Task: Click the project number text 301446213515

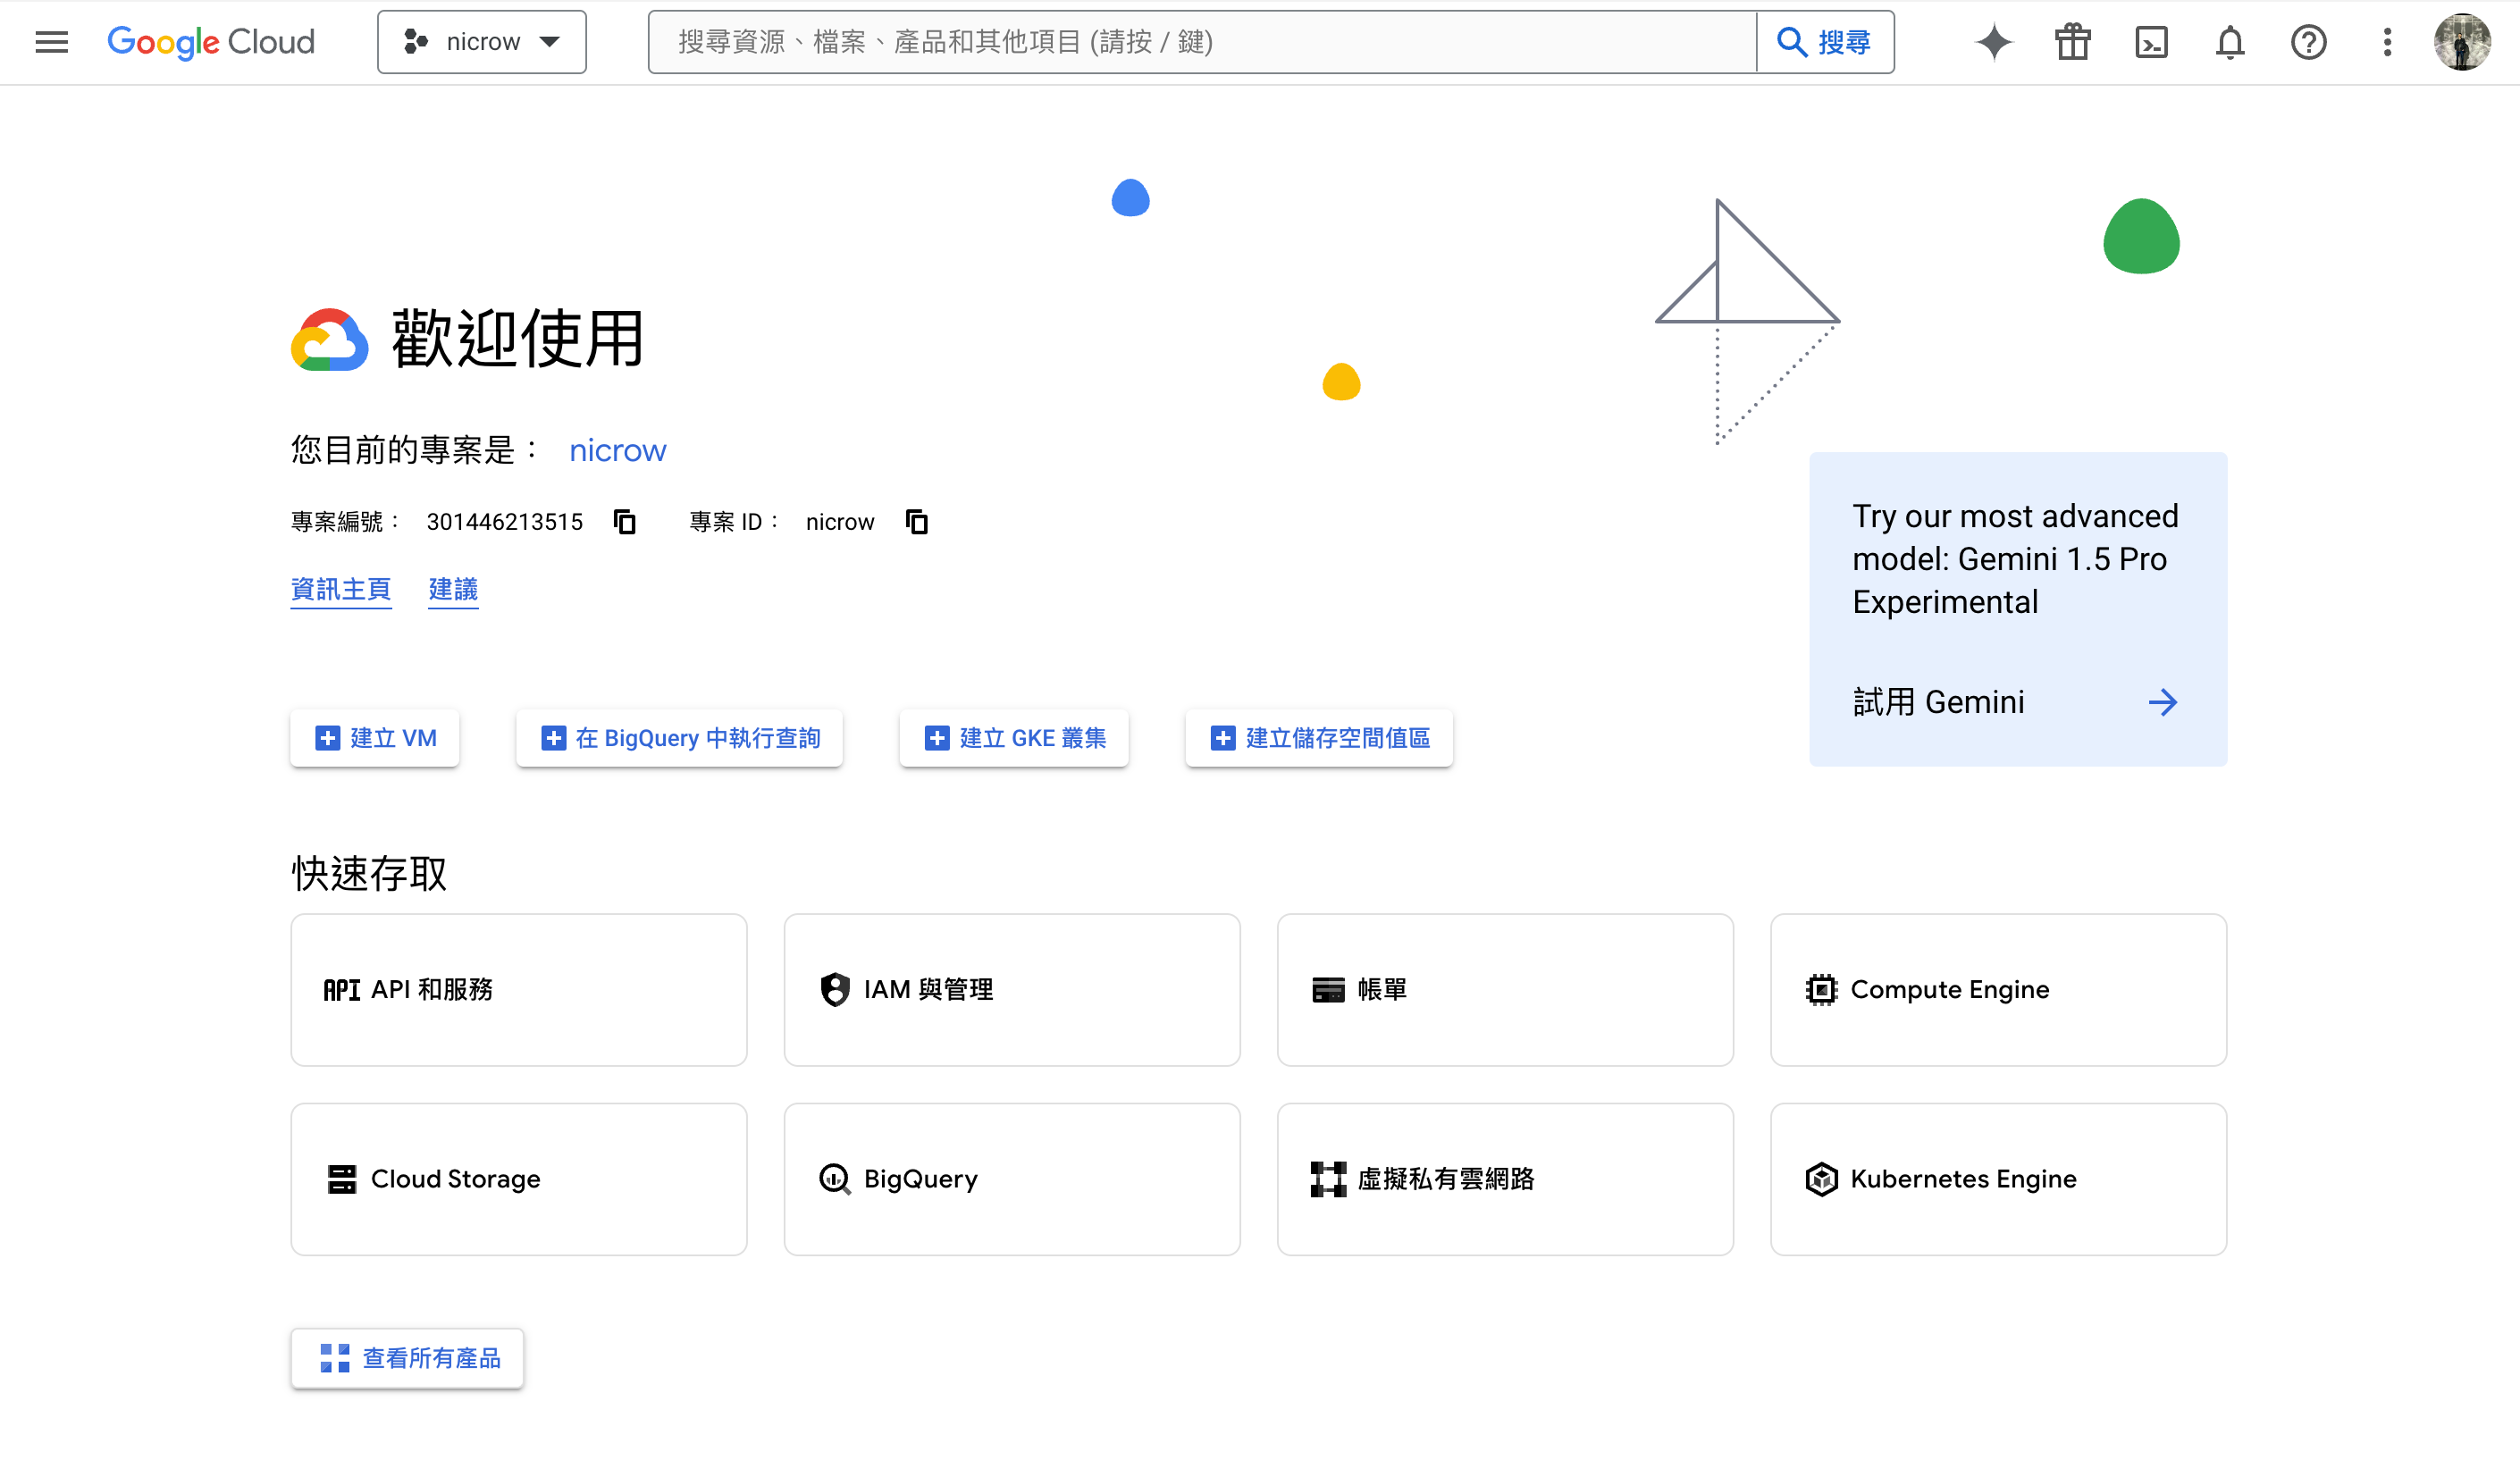Action: 504,522
